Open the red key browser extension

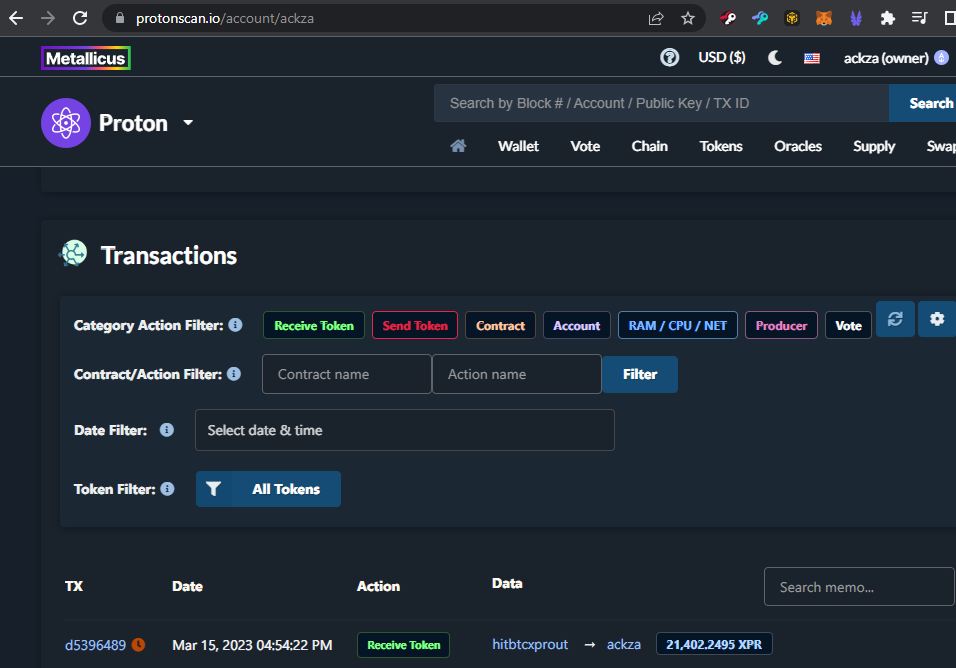pos(728,18)
